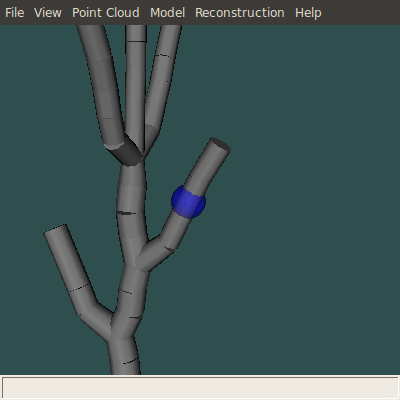The image size is (400, 400).
Task: Select the branch segment above the blue sphere
Action: coord(207,168)
